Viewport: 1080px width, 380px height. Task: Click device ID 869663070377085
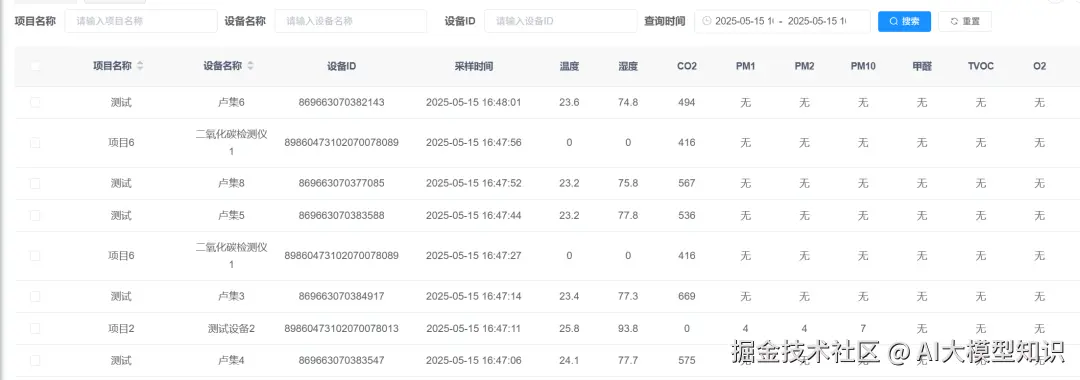click(x=342, y=184)
